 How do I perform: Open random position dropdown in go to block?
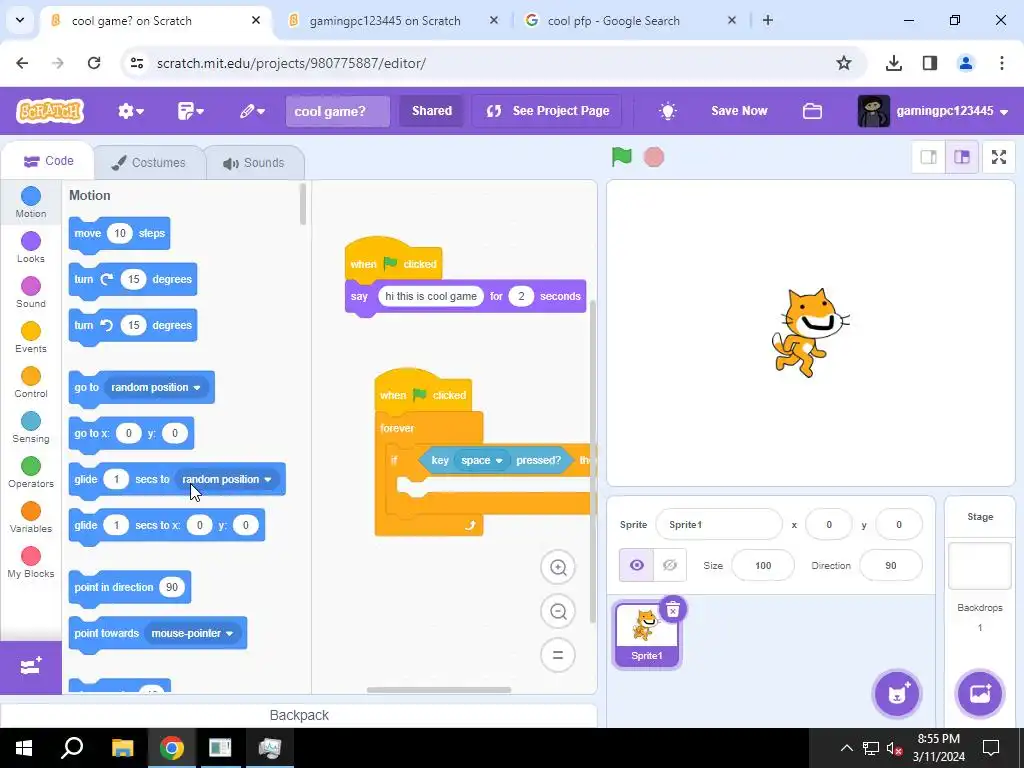[156, 387]
